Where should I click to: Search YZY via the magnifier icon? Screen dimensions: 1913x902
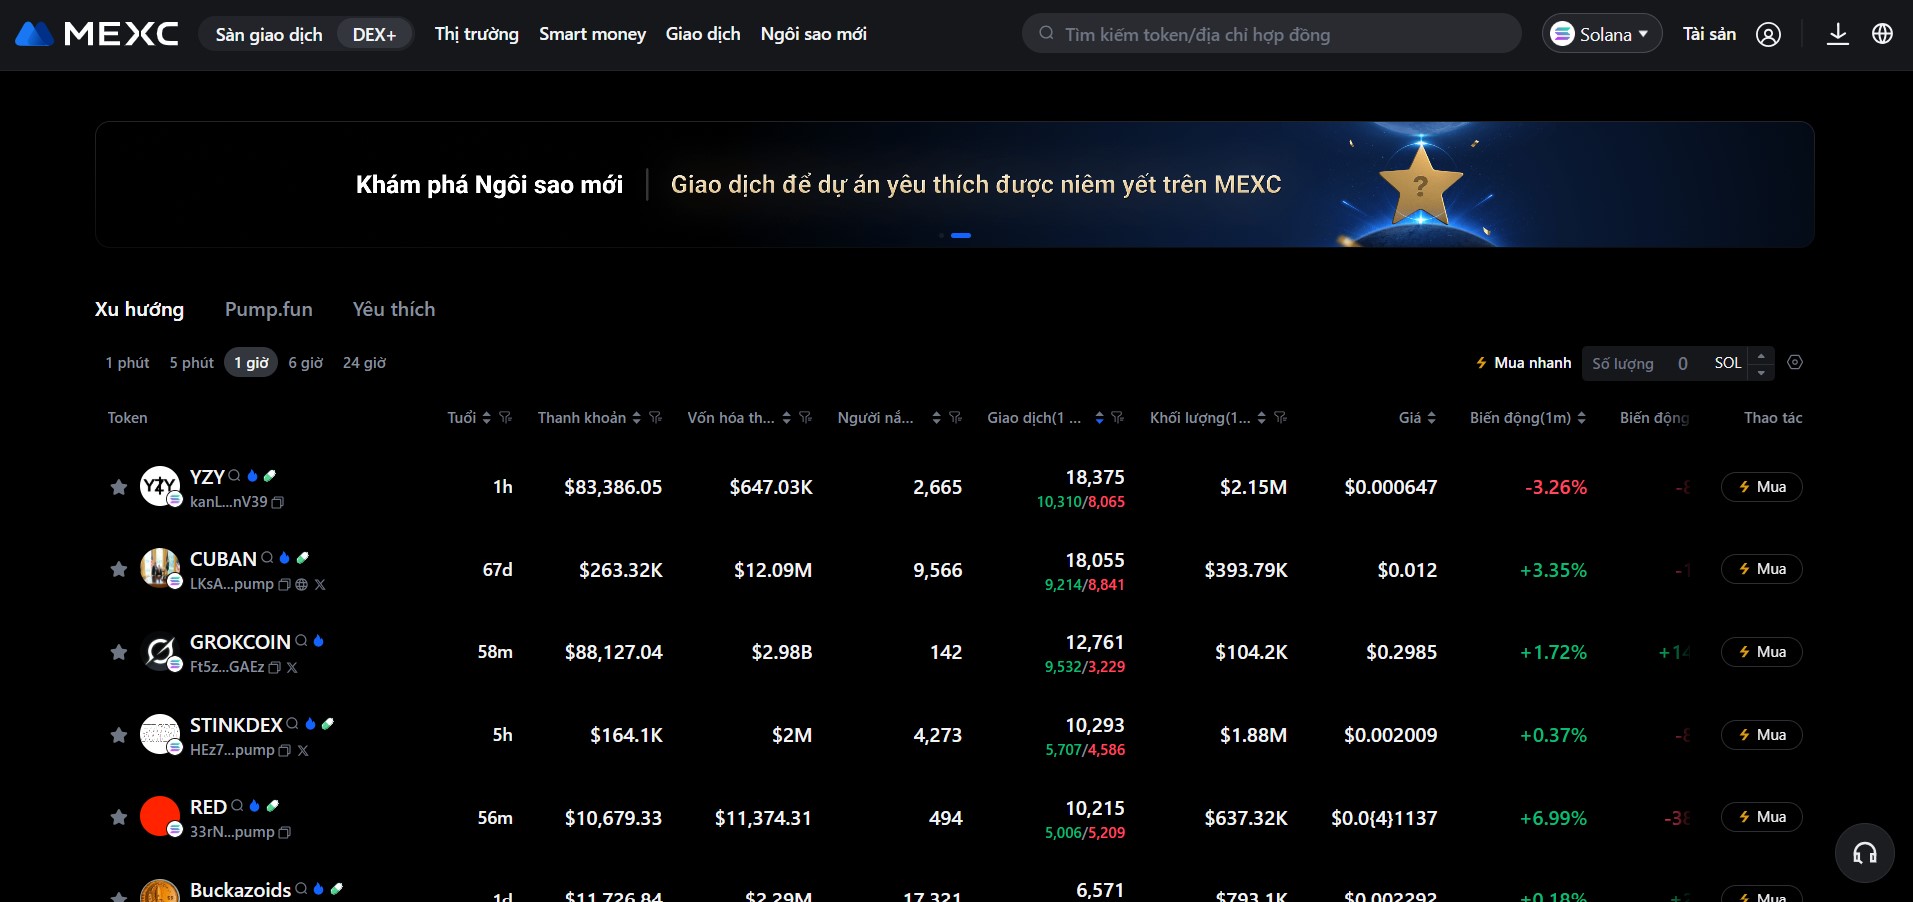[234, 476]
